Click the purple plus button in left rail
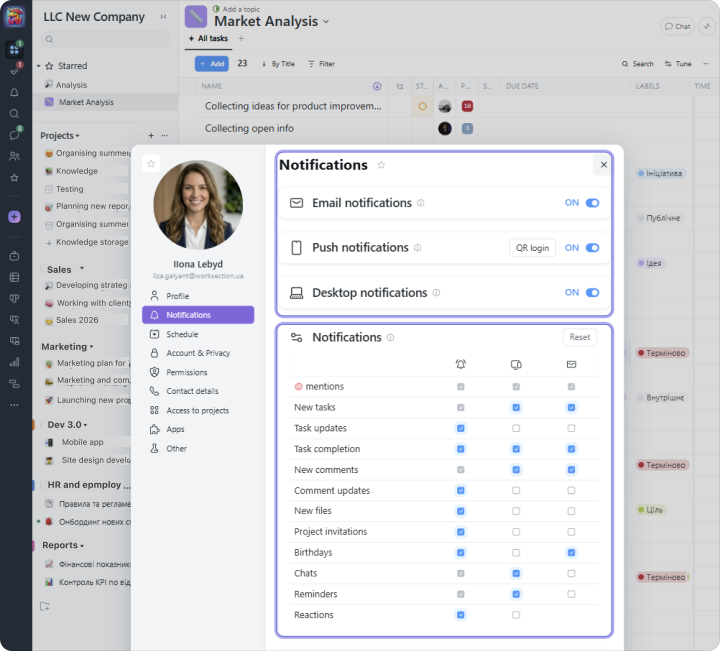The width and height of the screenshot is (720, 651). [14, 217]
